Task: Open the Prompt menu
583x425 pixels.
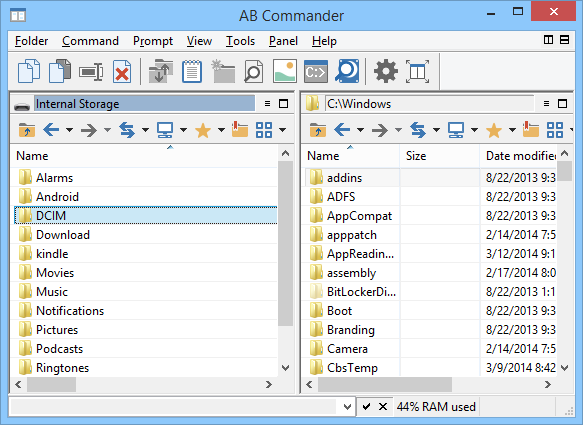Action: (153, 41)
